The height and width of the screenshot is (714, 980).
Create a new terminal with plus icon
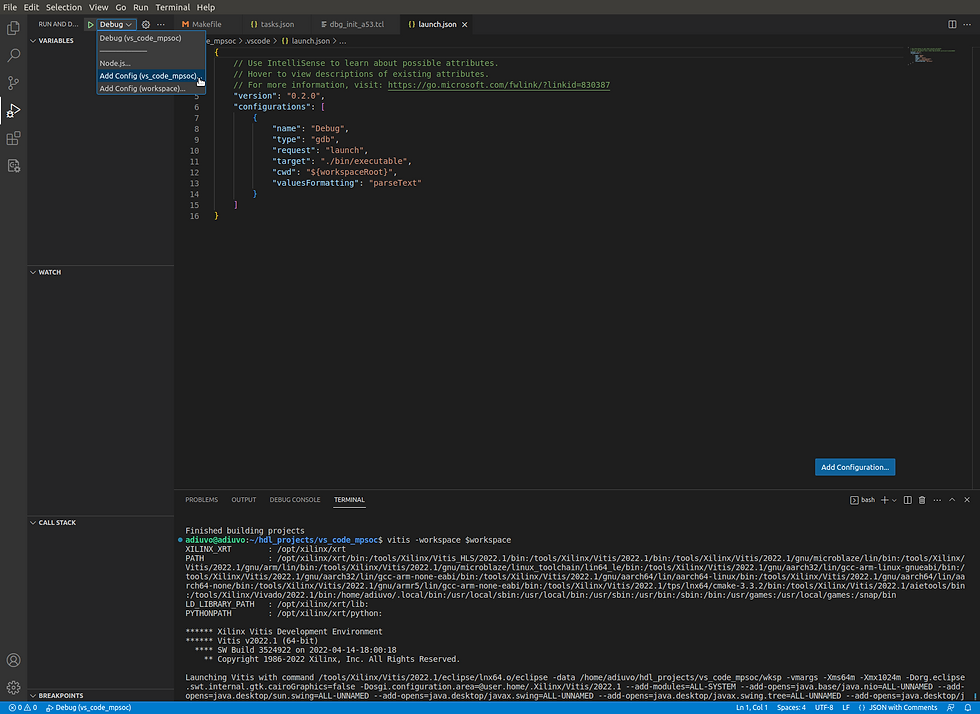[x=884, y=500]
